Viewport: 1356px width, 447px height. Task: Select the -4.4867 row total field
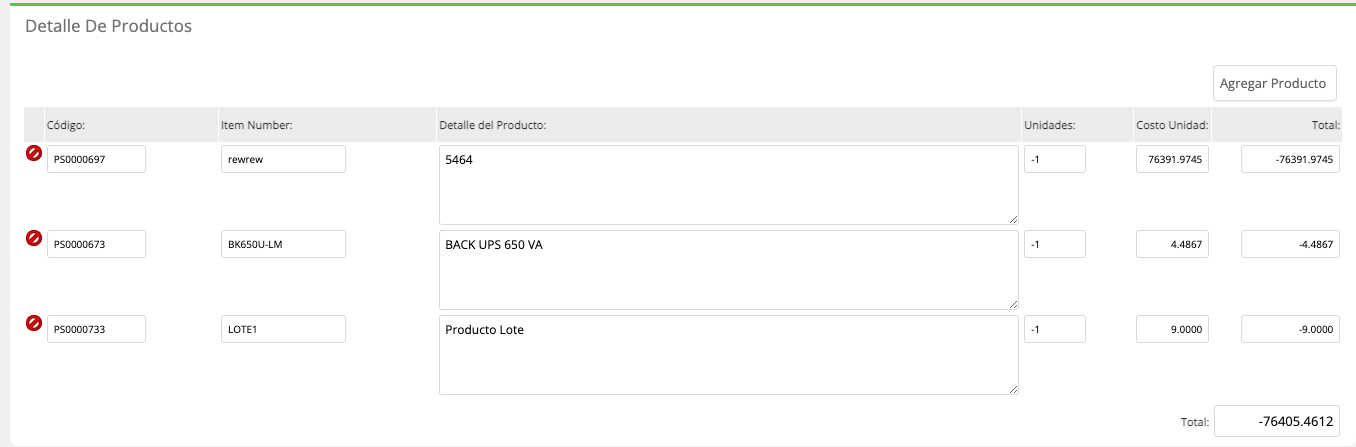click(1290, 244)
